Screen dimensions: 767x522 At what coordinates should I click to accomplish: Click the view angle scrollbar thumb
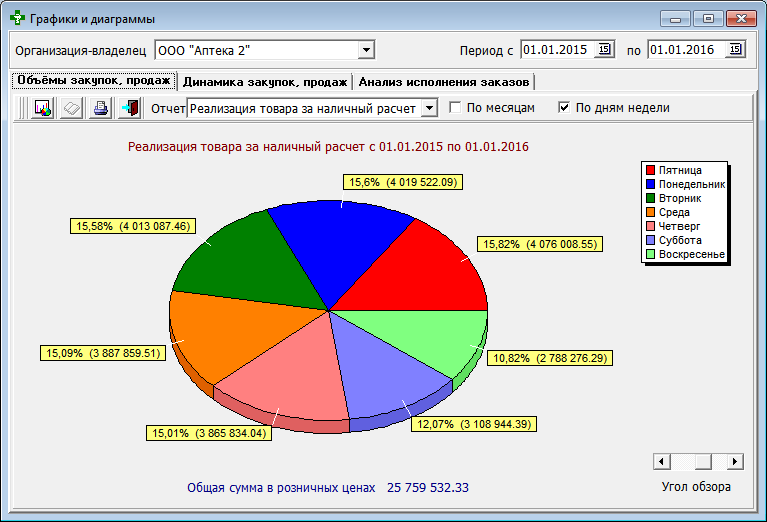pos(703,461)
